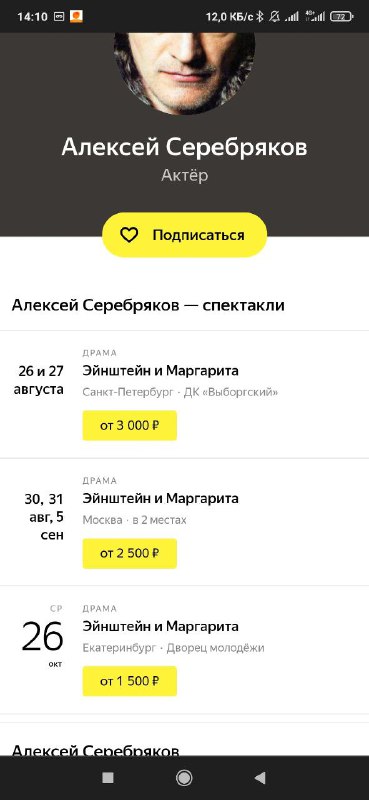Tap the 26 и 27 августа date
This screenshot has height=800, width=369.
point(41,380)
